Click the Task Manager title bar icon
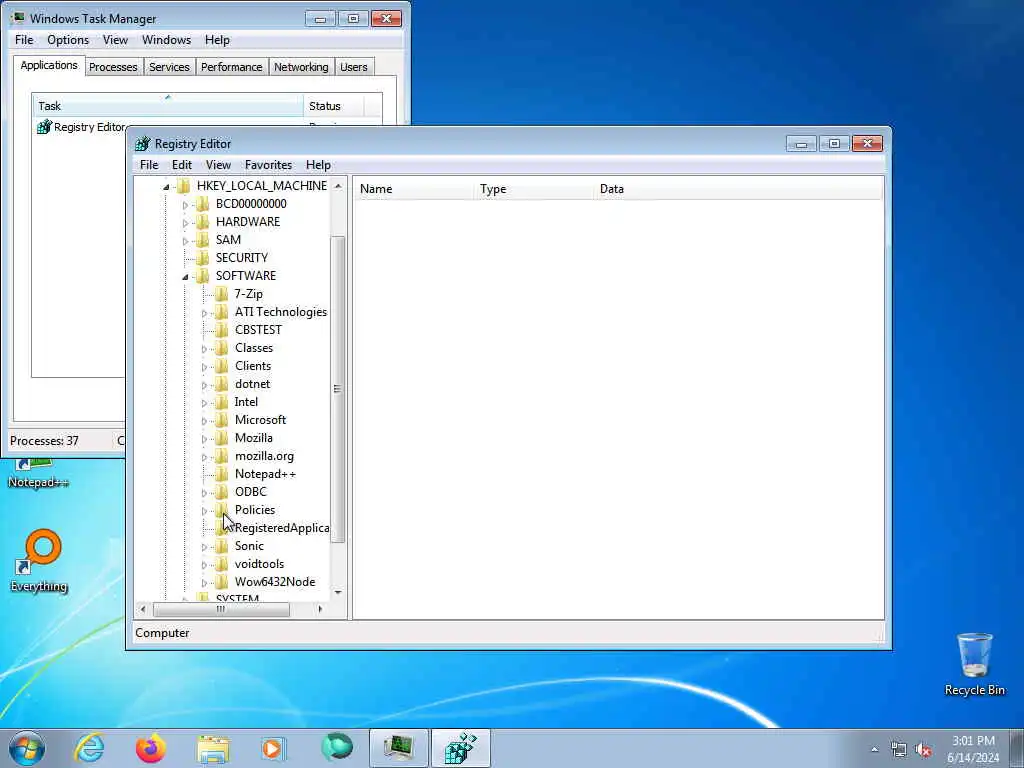 click(18, 18)
